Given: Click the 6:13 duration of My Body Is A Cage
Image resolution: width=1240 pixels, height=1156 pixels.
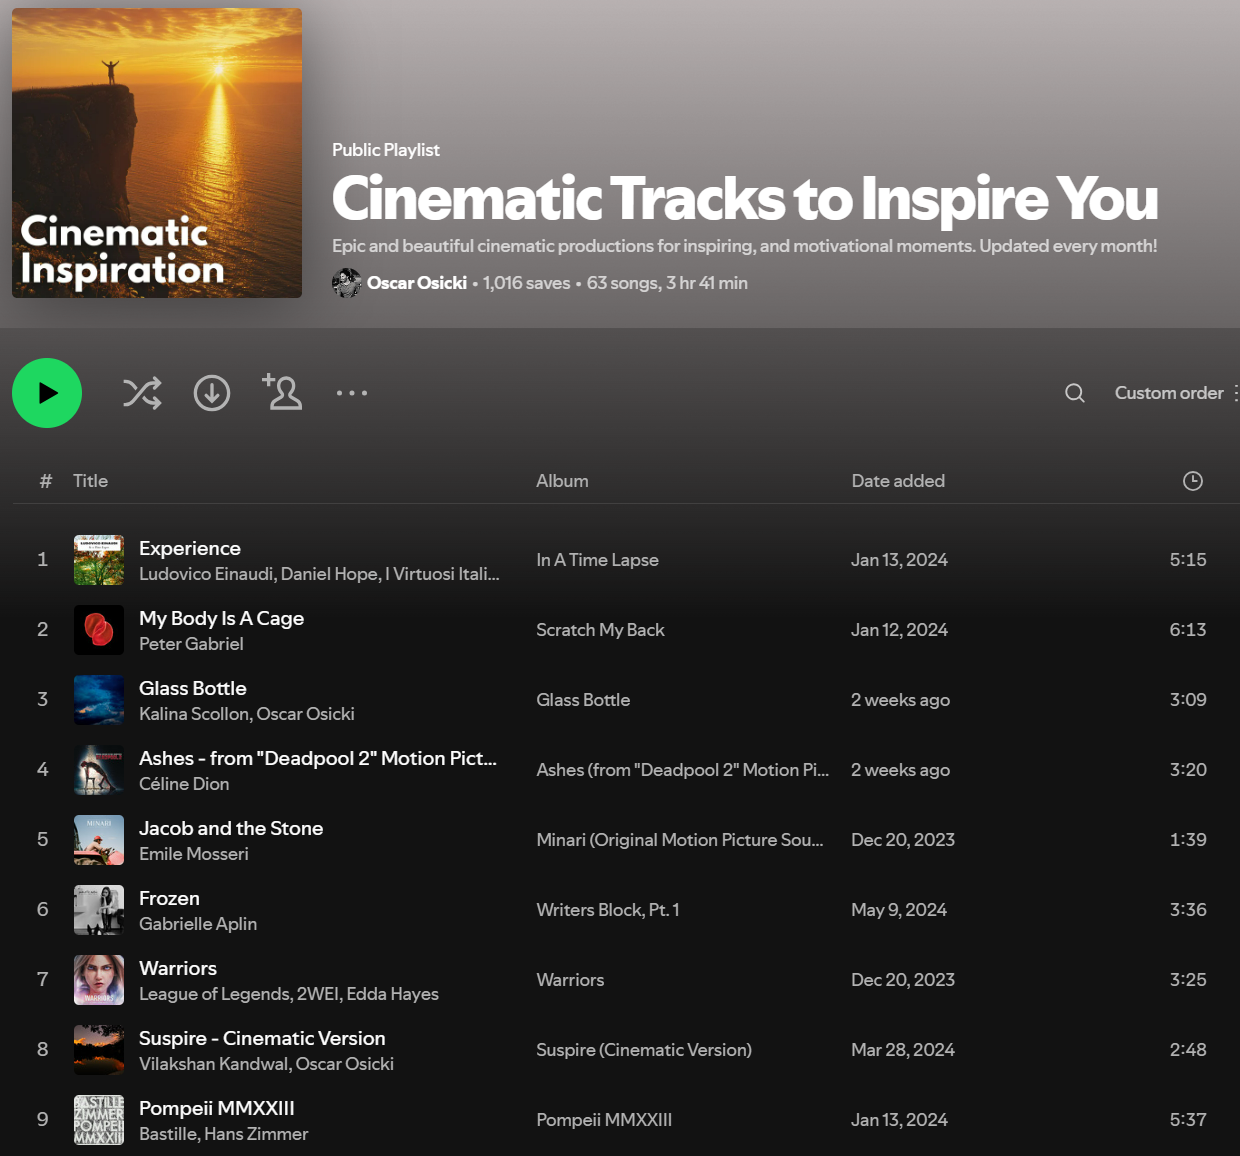Looking at the screenshot, I should coord(1188,630).
